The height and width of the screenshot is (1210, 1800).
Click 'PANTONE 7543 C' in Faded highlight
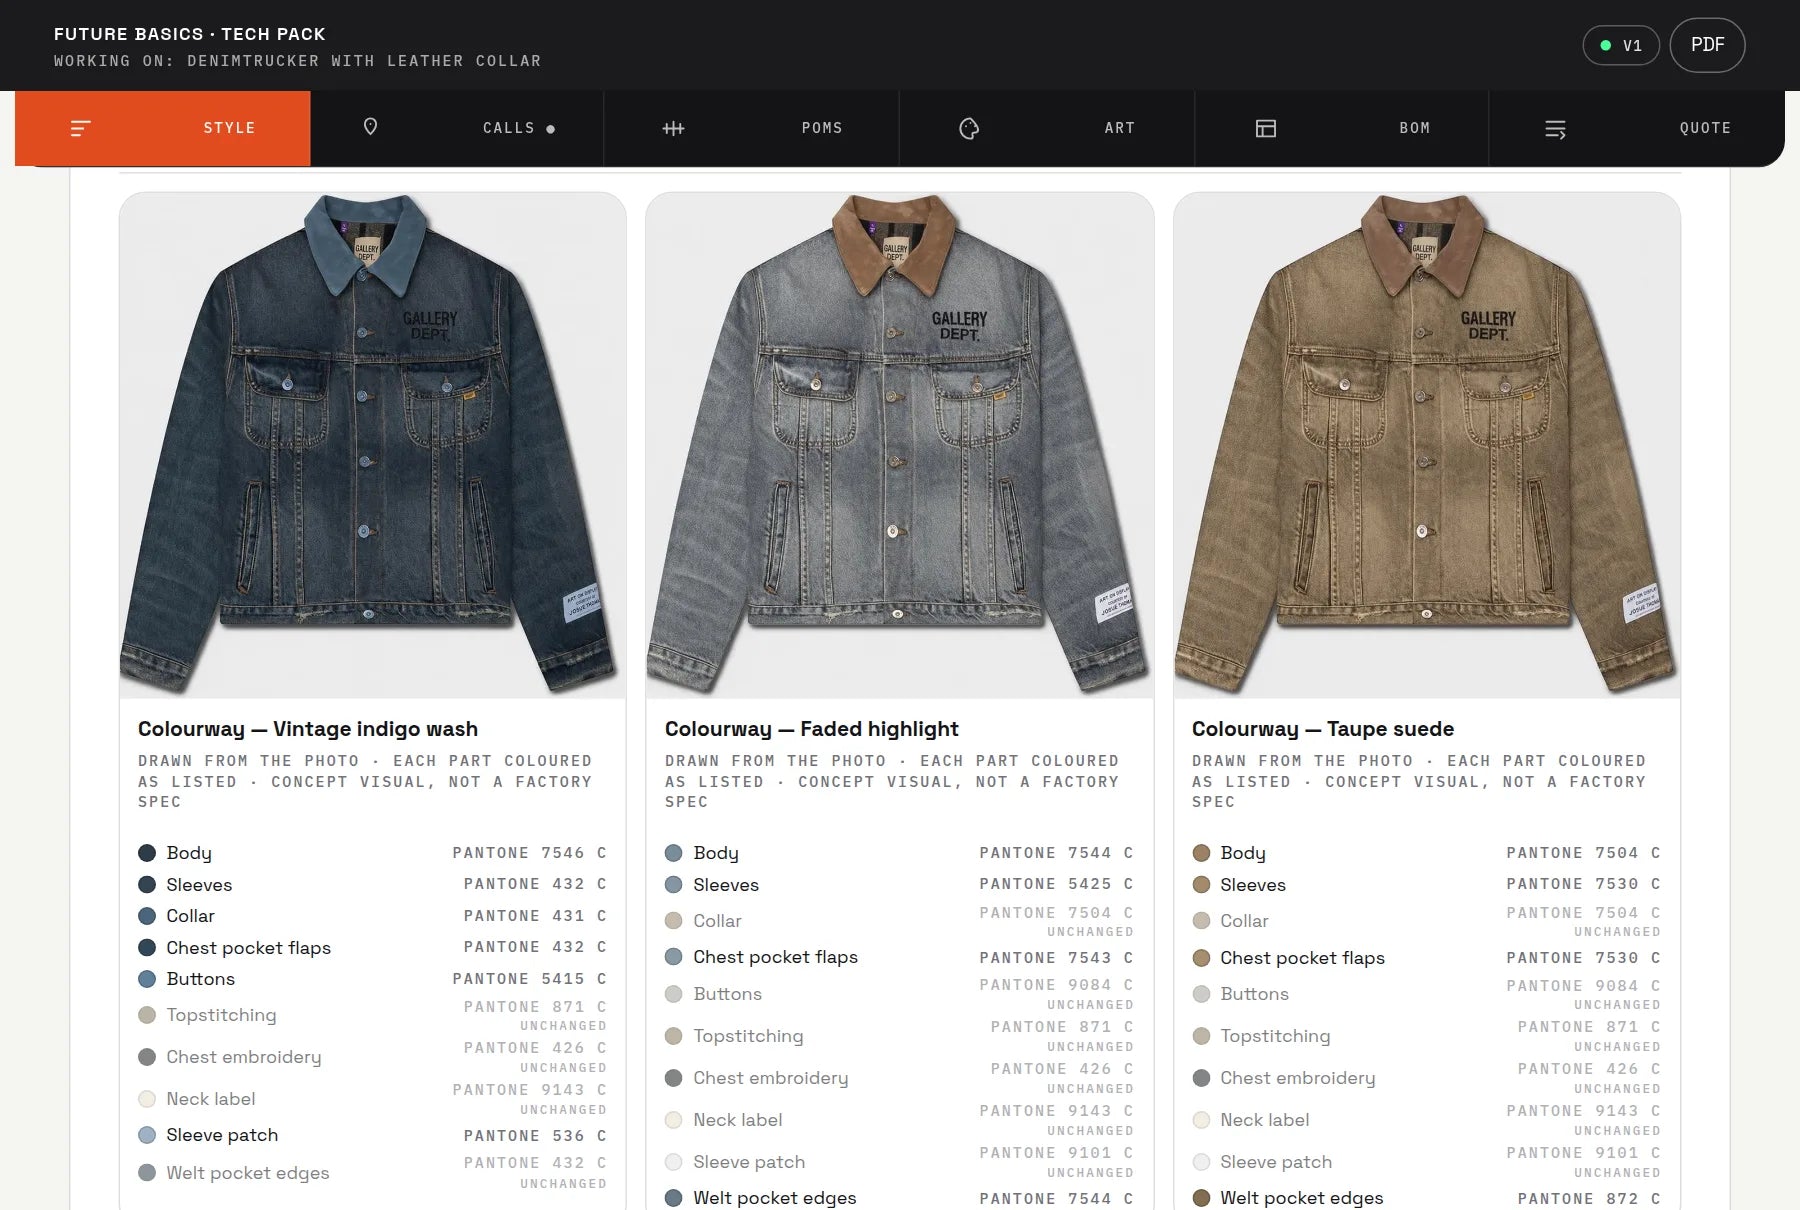[1057, 958]
